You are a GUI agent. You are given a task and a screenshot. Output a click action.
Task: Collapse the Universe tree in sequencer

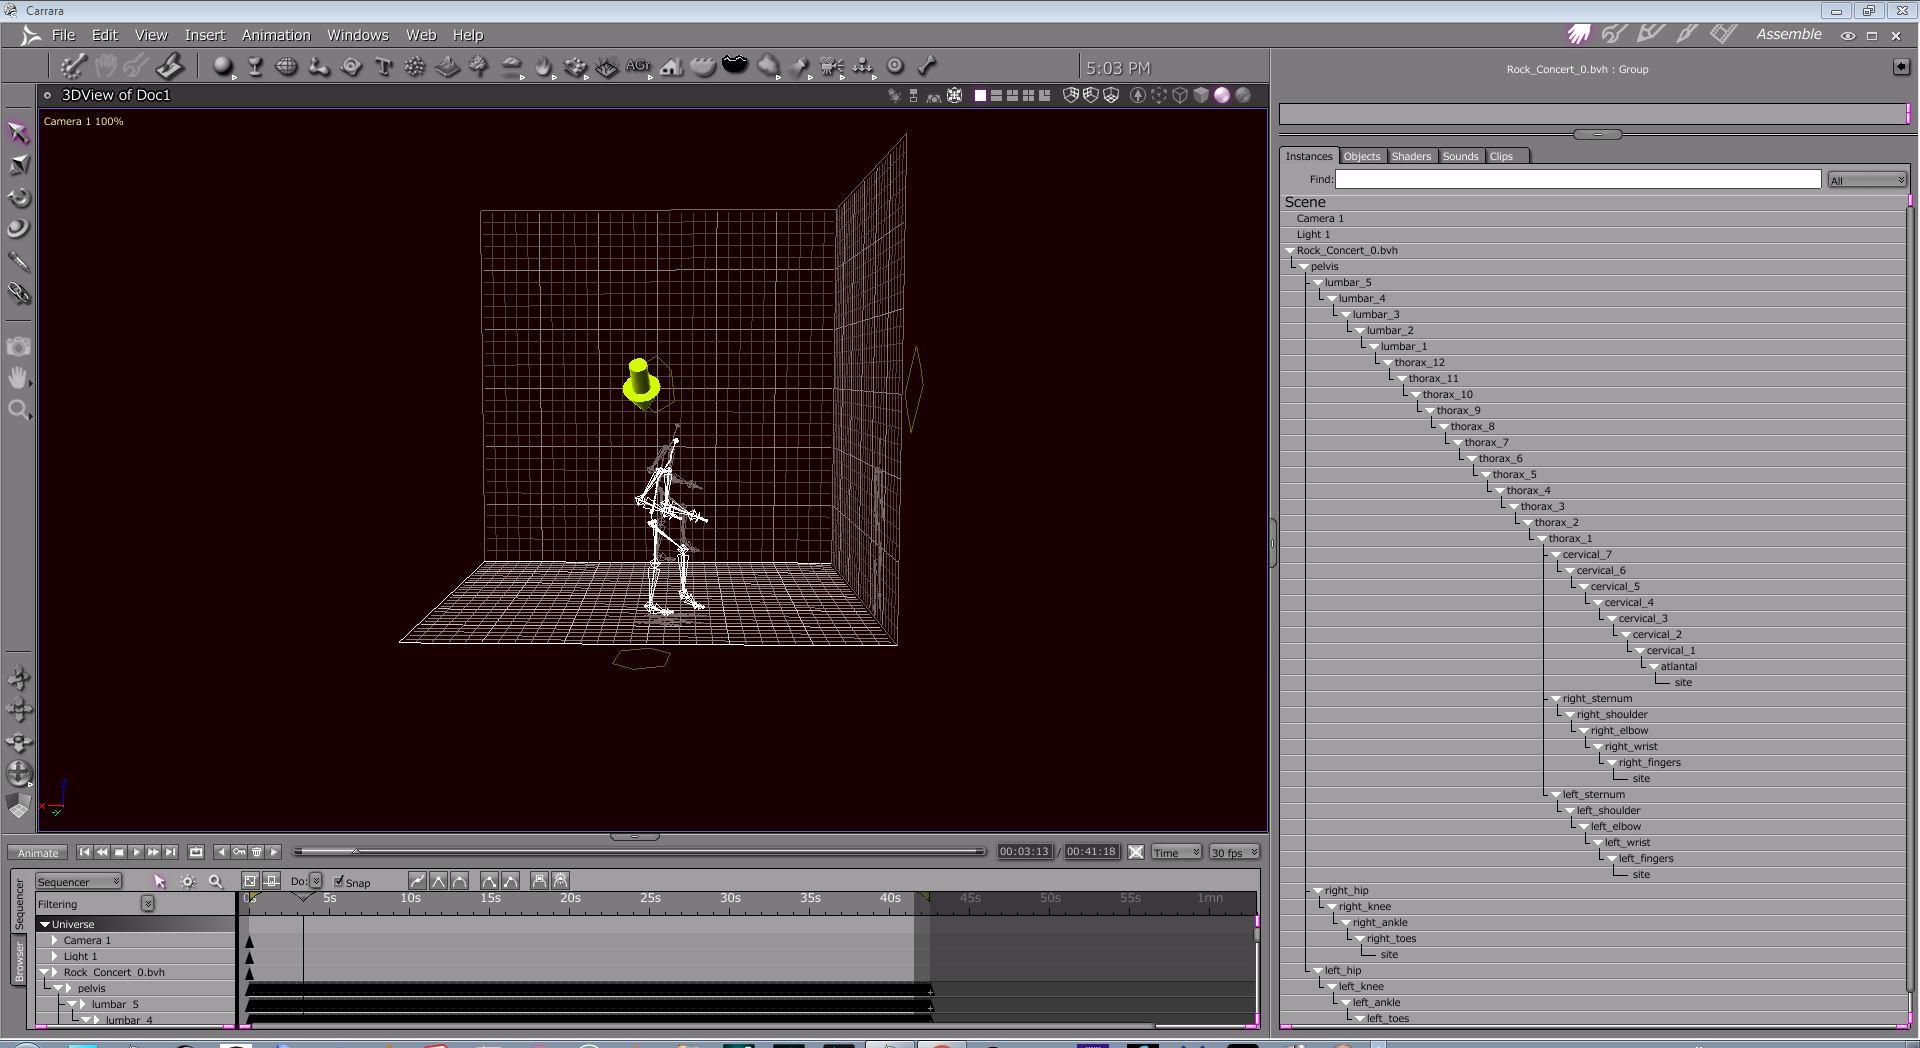(x=45, y=925)
